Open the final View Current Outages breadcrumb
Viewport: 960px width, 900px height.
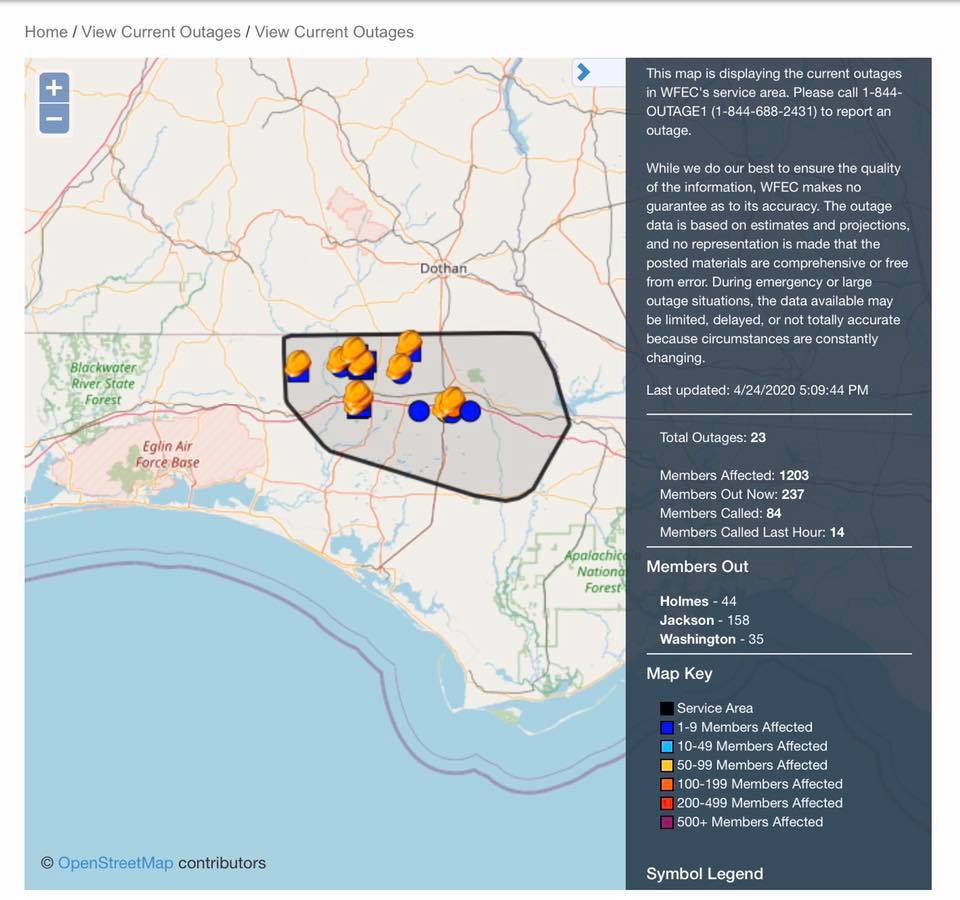[x=334, y=32]
